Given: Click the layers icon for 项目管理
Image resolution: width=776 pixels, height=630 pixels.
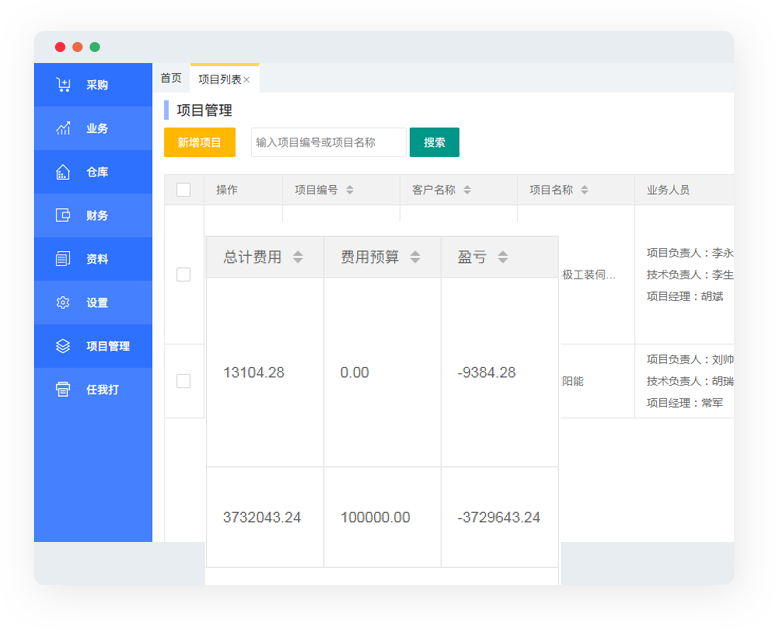Looking at the screenshot, I should tap(63, 346).
